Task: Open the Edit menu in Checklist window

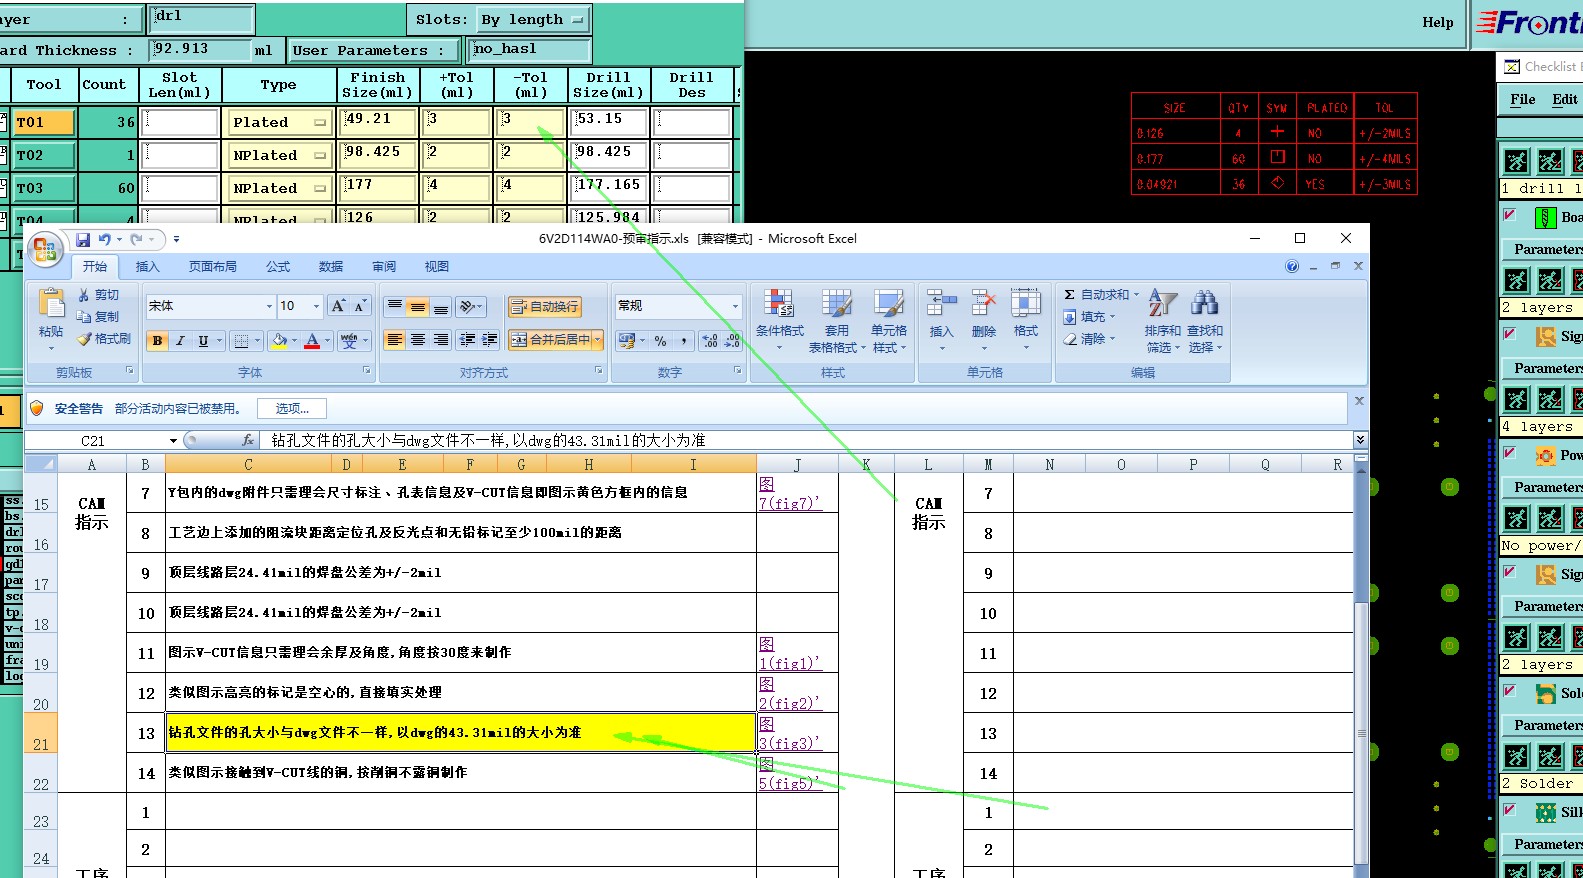Action: pyautogui.click(x=1565, y=100)
